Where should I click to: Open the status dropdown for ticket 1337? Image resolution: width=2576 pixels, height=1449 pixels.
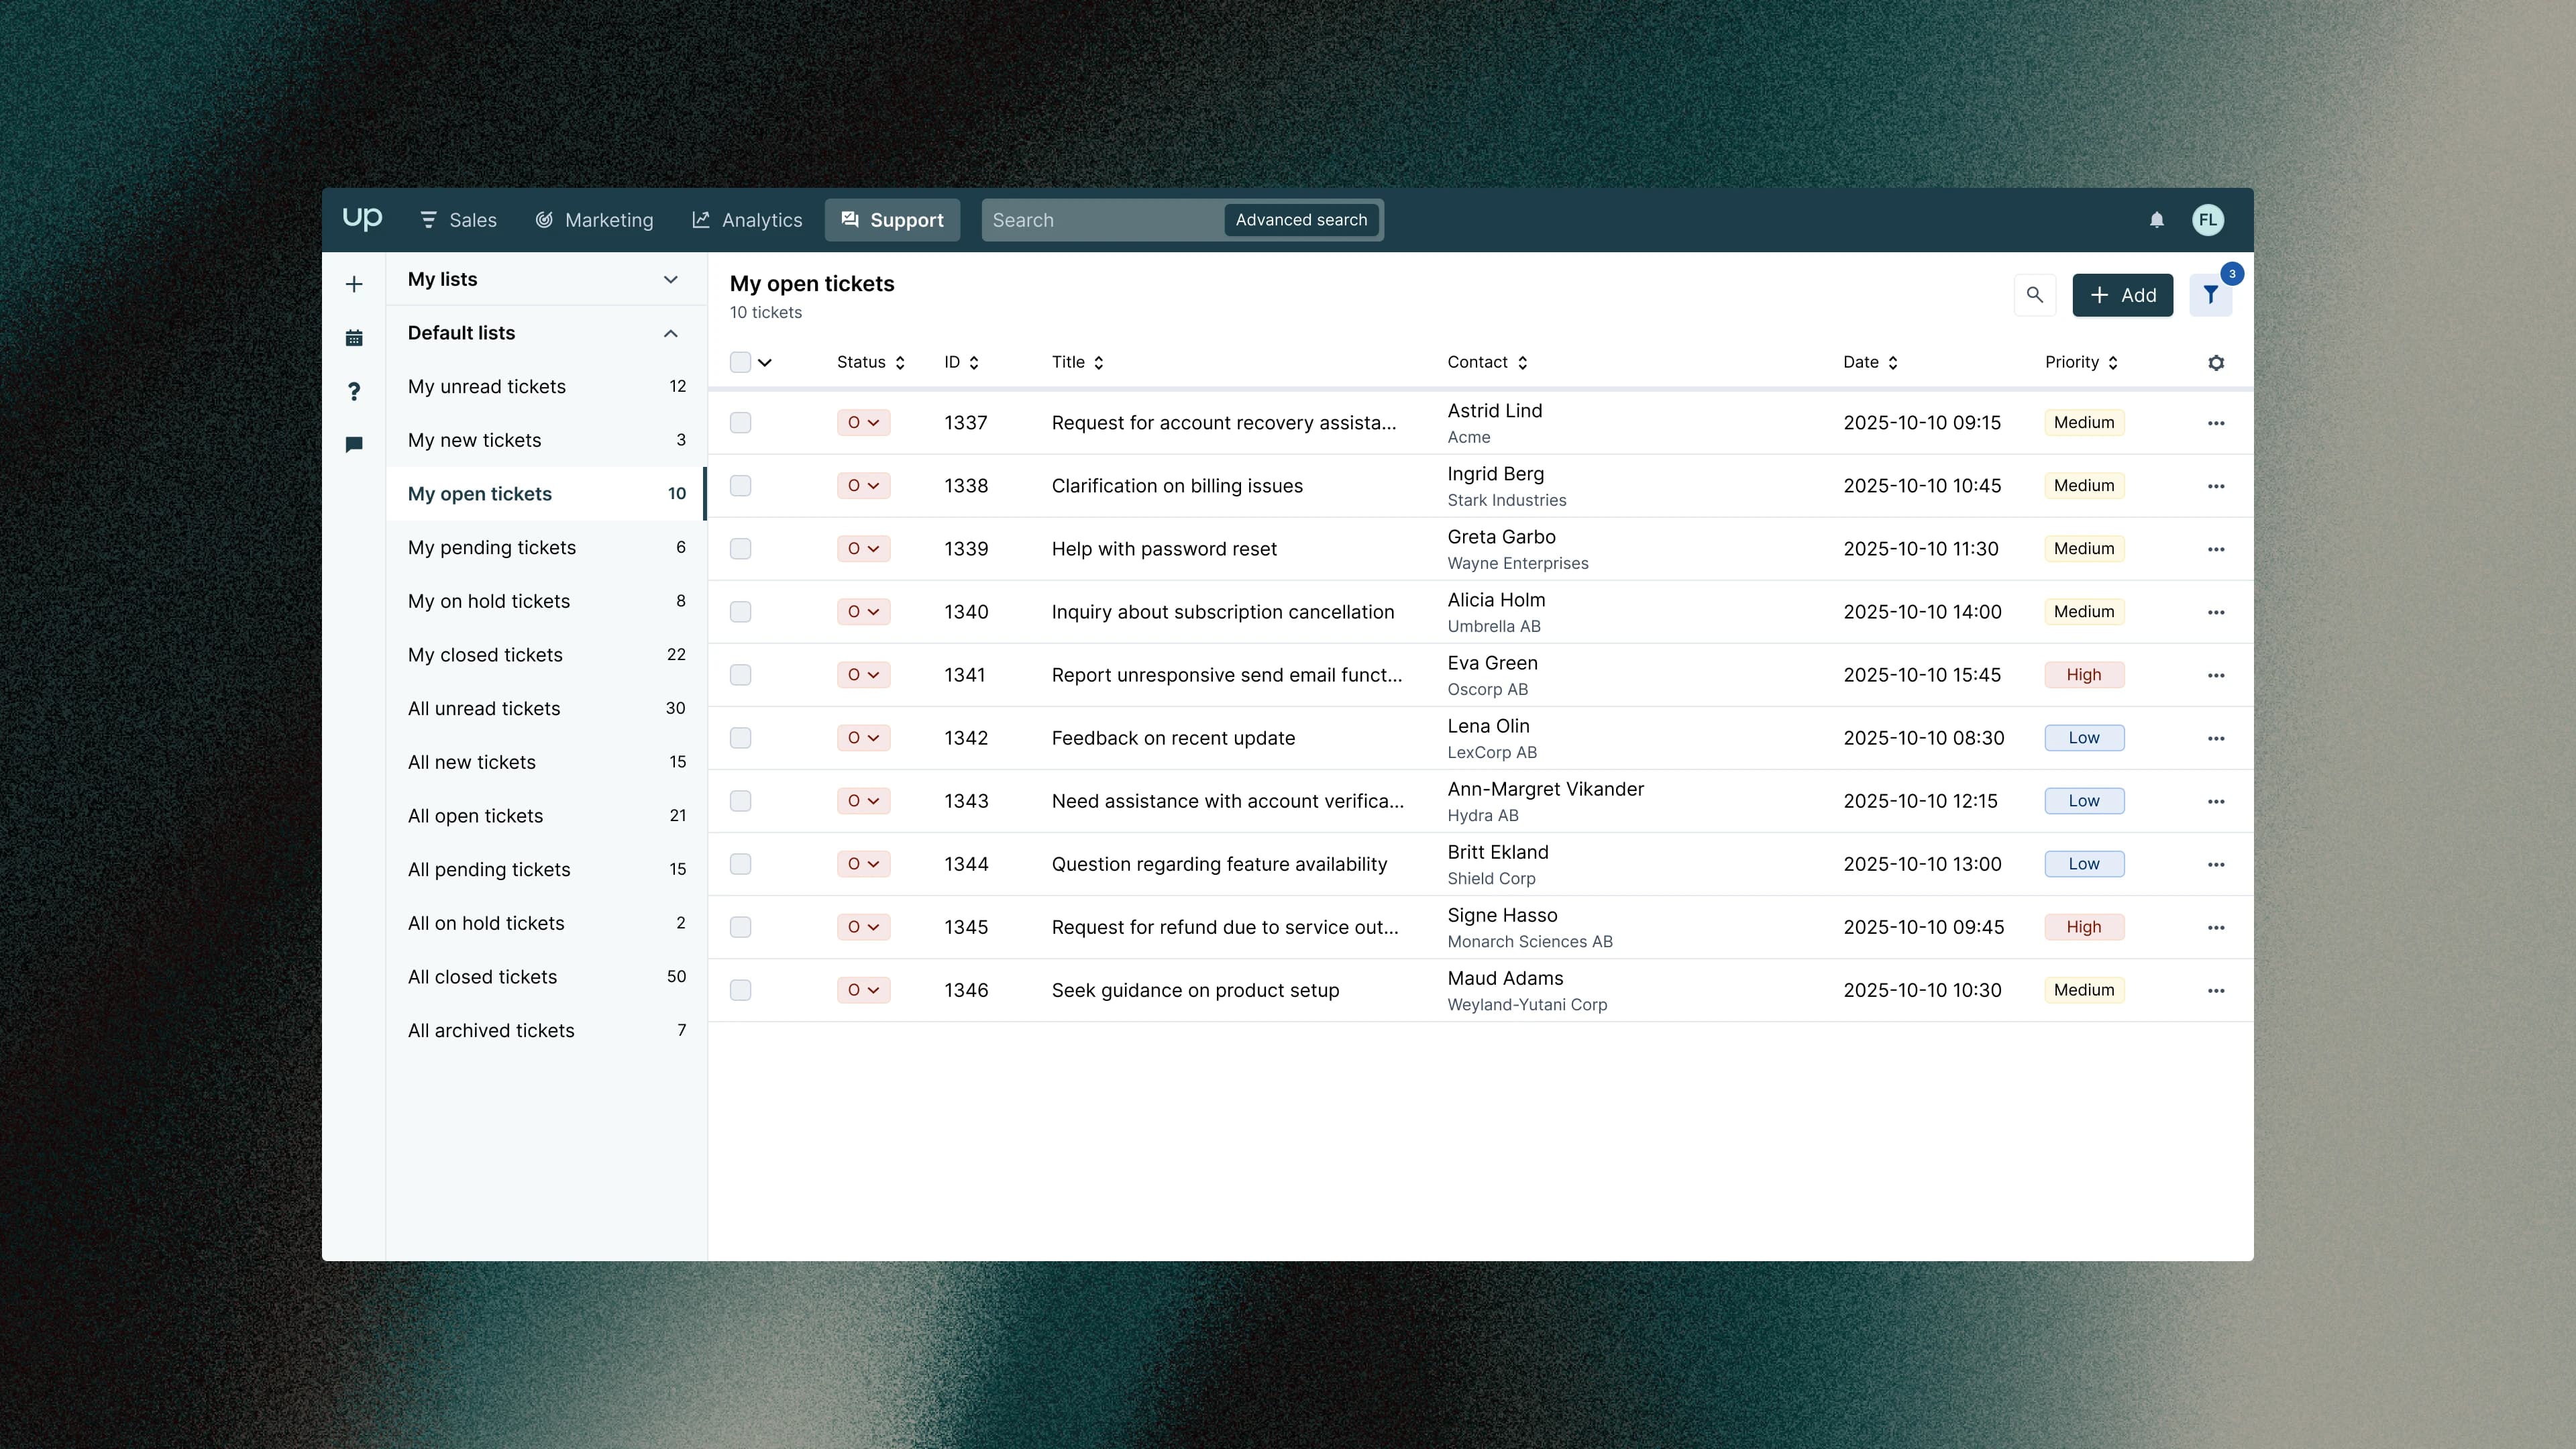pyautogui.click(x=863, y=422)
